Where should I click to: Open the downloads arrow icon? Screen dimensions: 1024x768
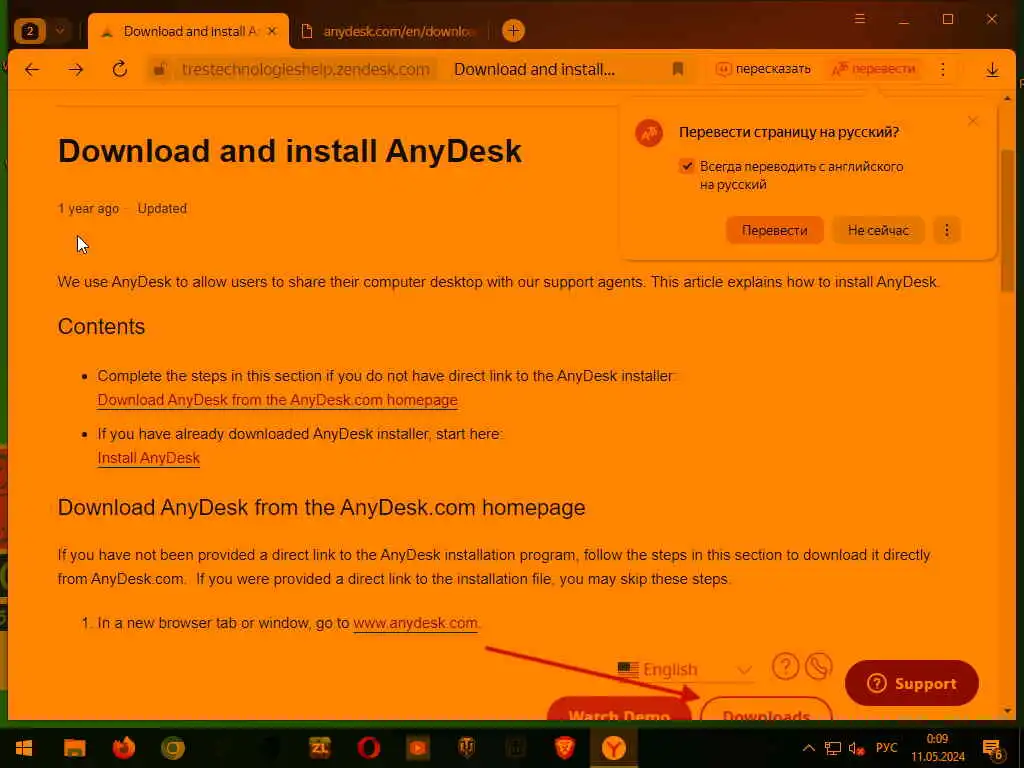pyautogui.click(x=992, y=69)
